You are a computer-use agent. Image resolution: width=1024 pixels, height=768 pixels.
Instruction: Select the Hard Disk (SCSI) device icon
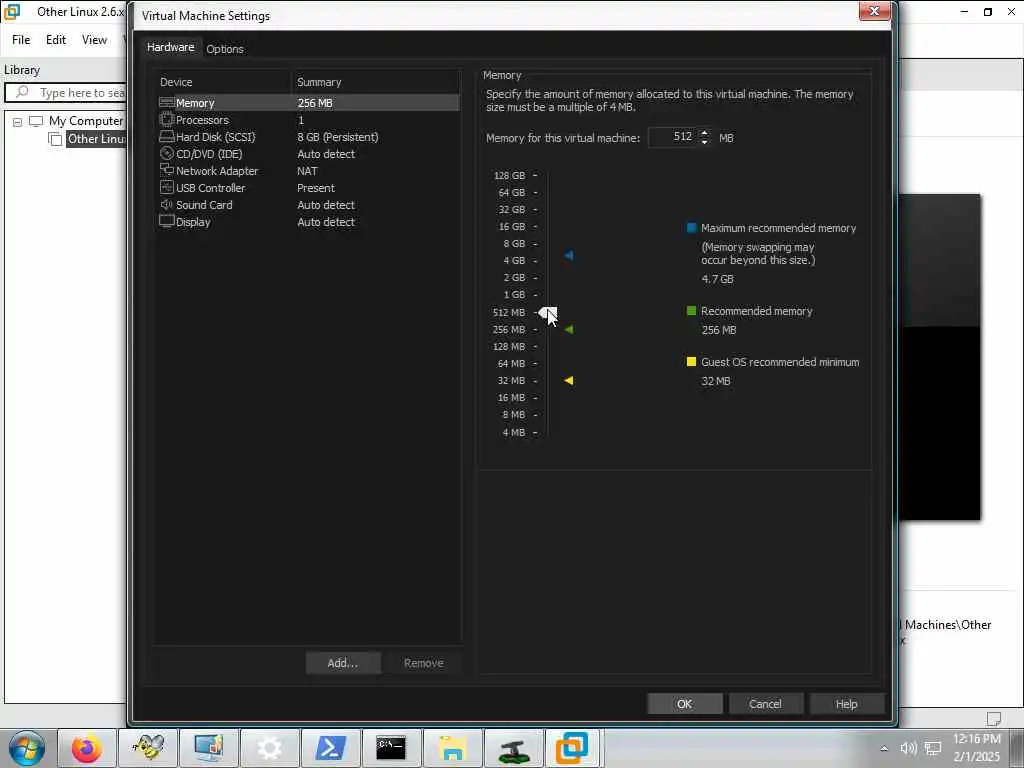[x=167, y=136]
